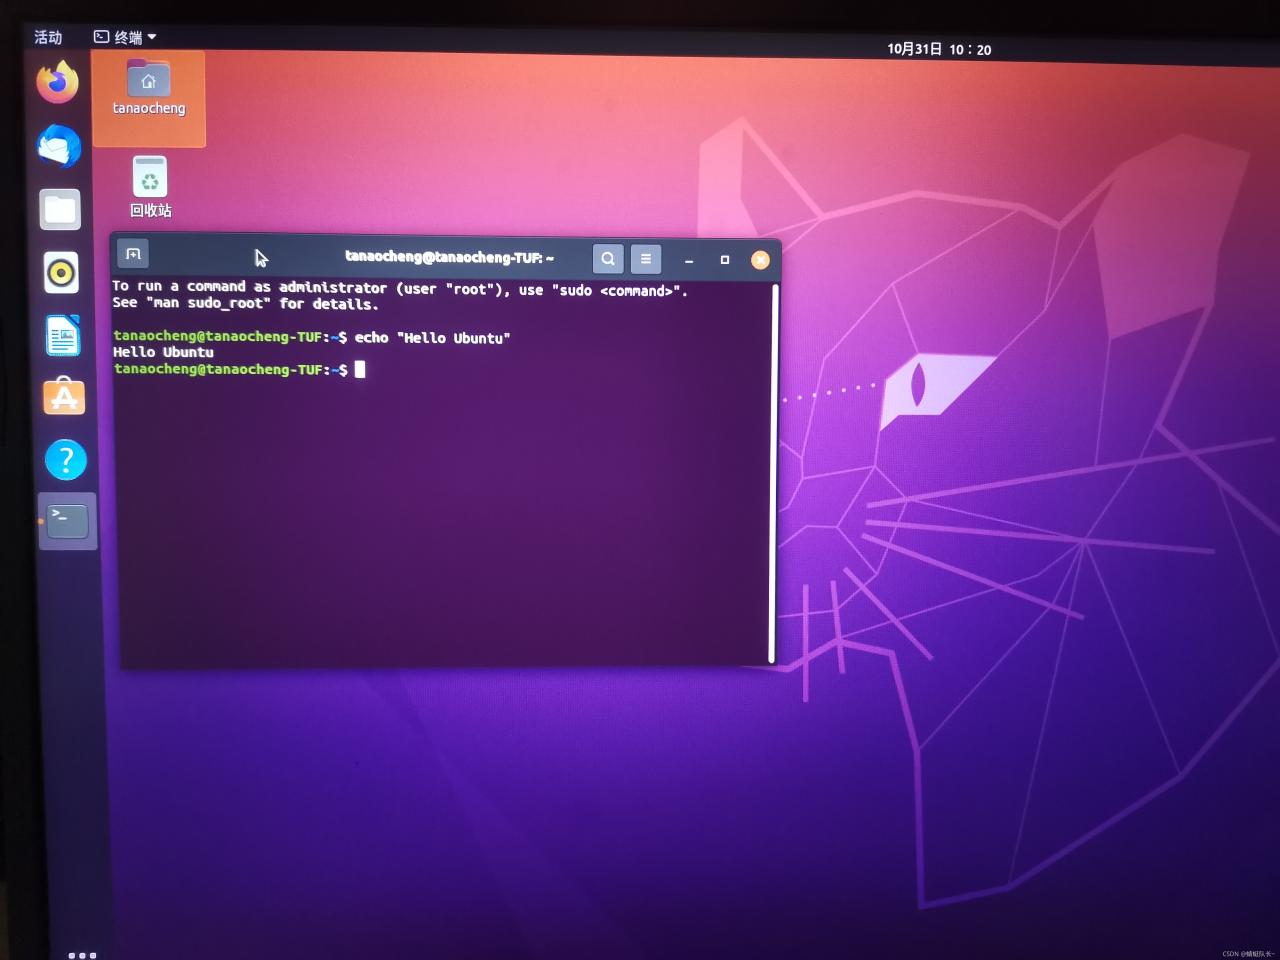
Task: Expand the 终端 app menu in top bar
Action: (125, 37)
